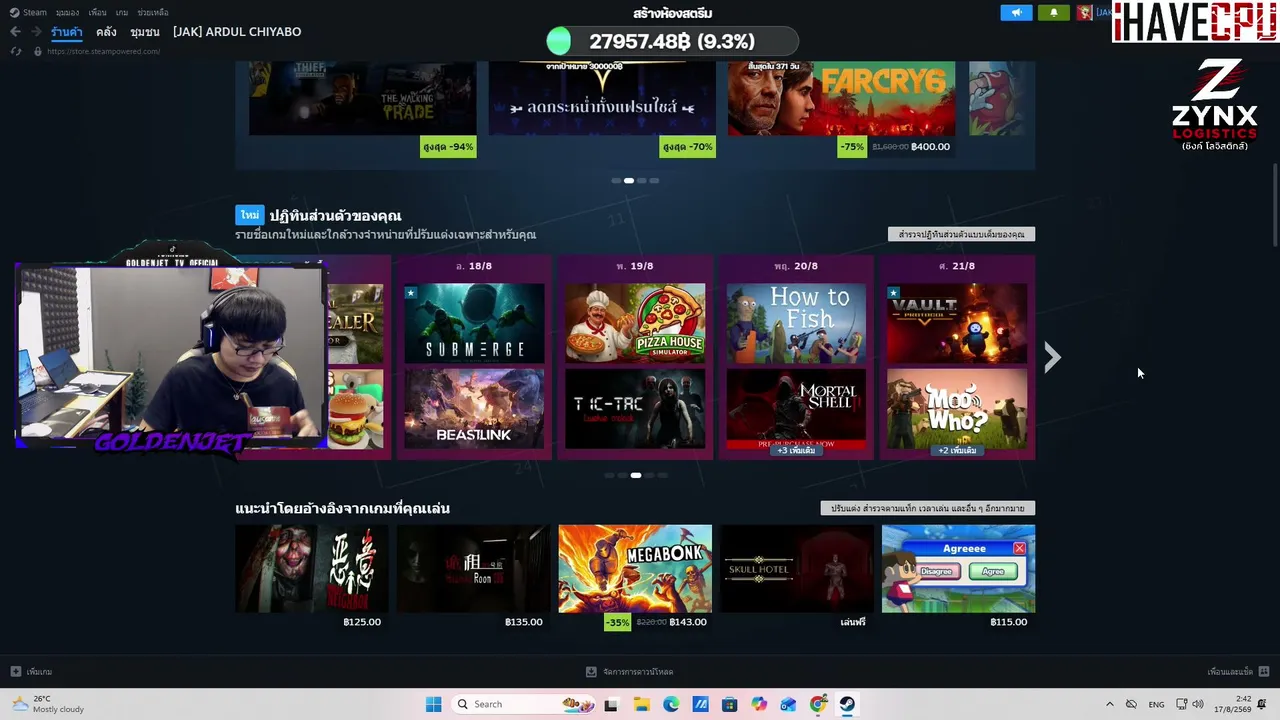1280x720 pixels.
Task: Advance the calendar with the right arrow
Action: click(1051, 357)
